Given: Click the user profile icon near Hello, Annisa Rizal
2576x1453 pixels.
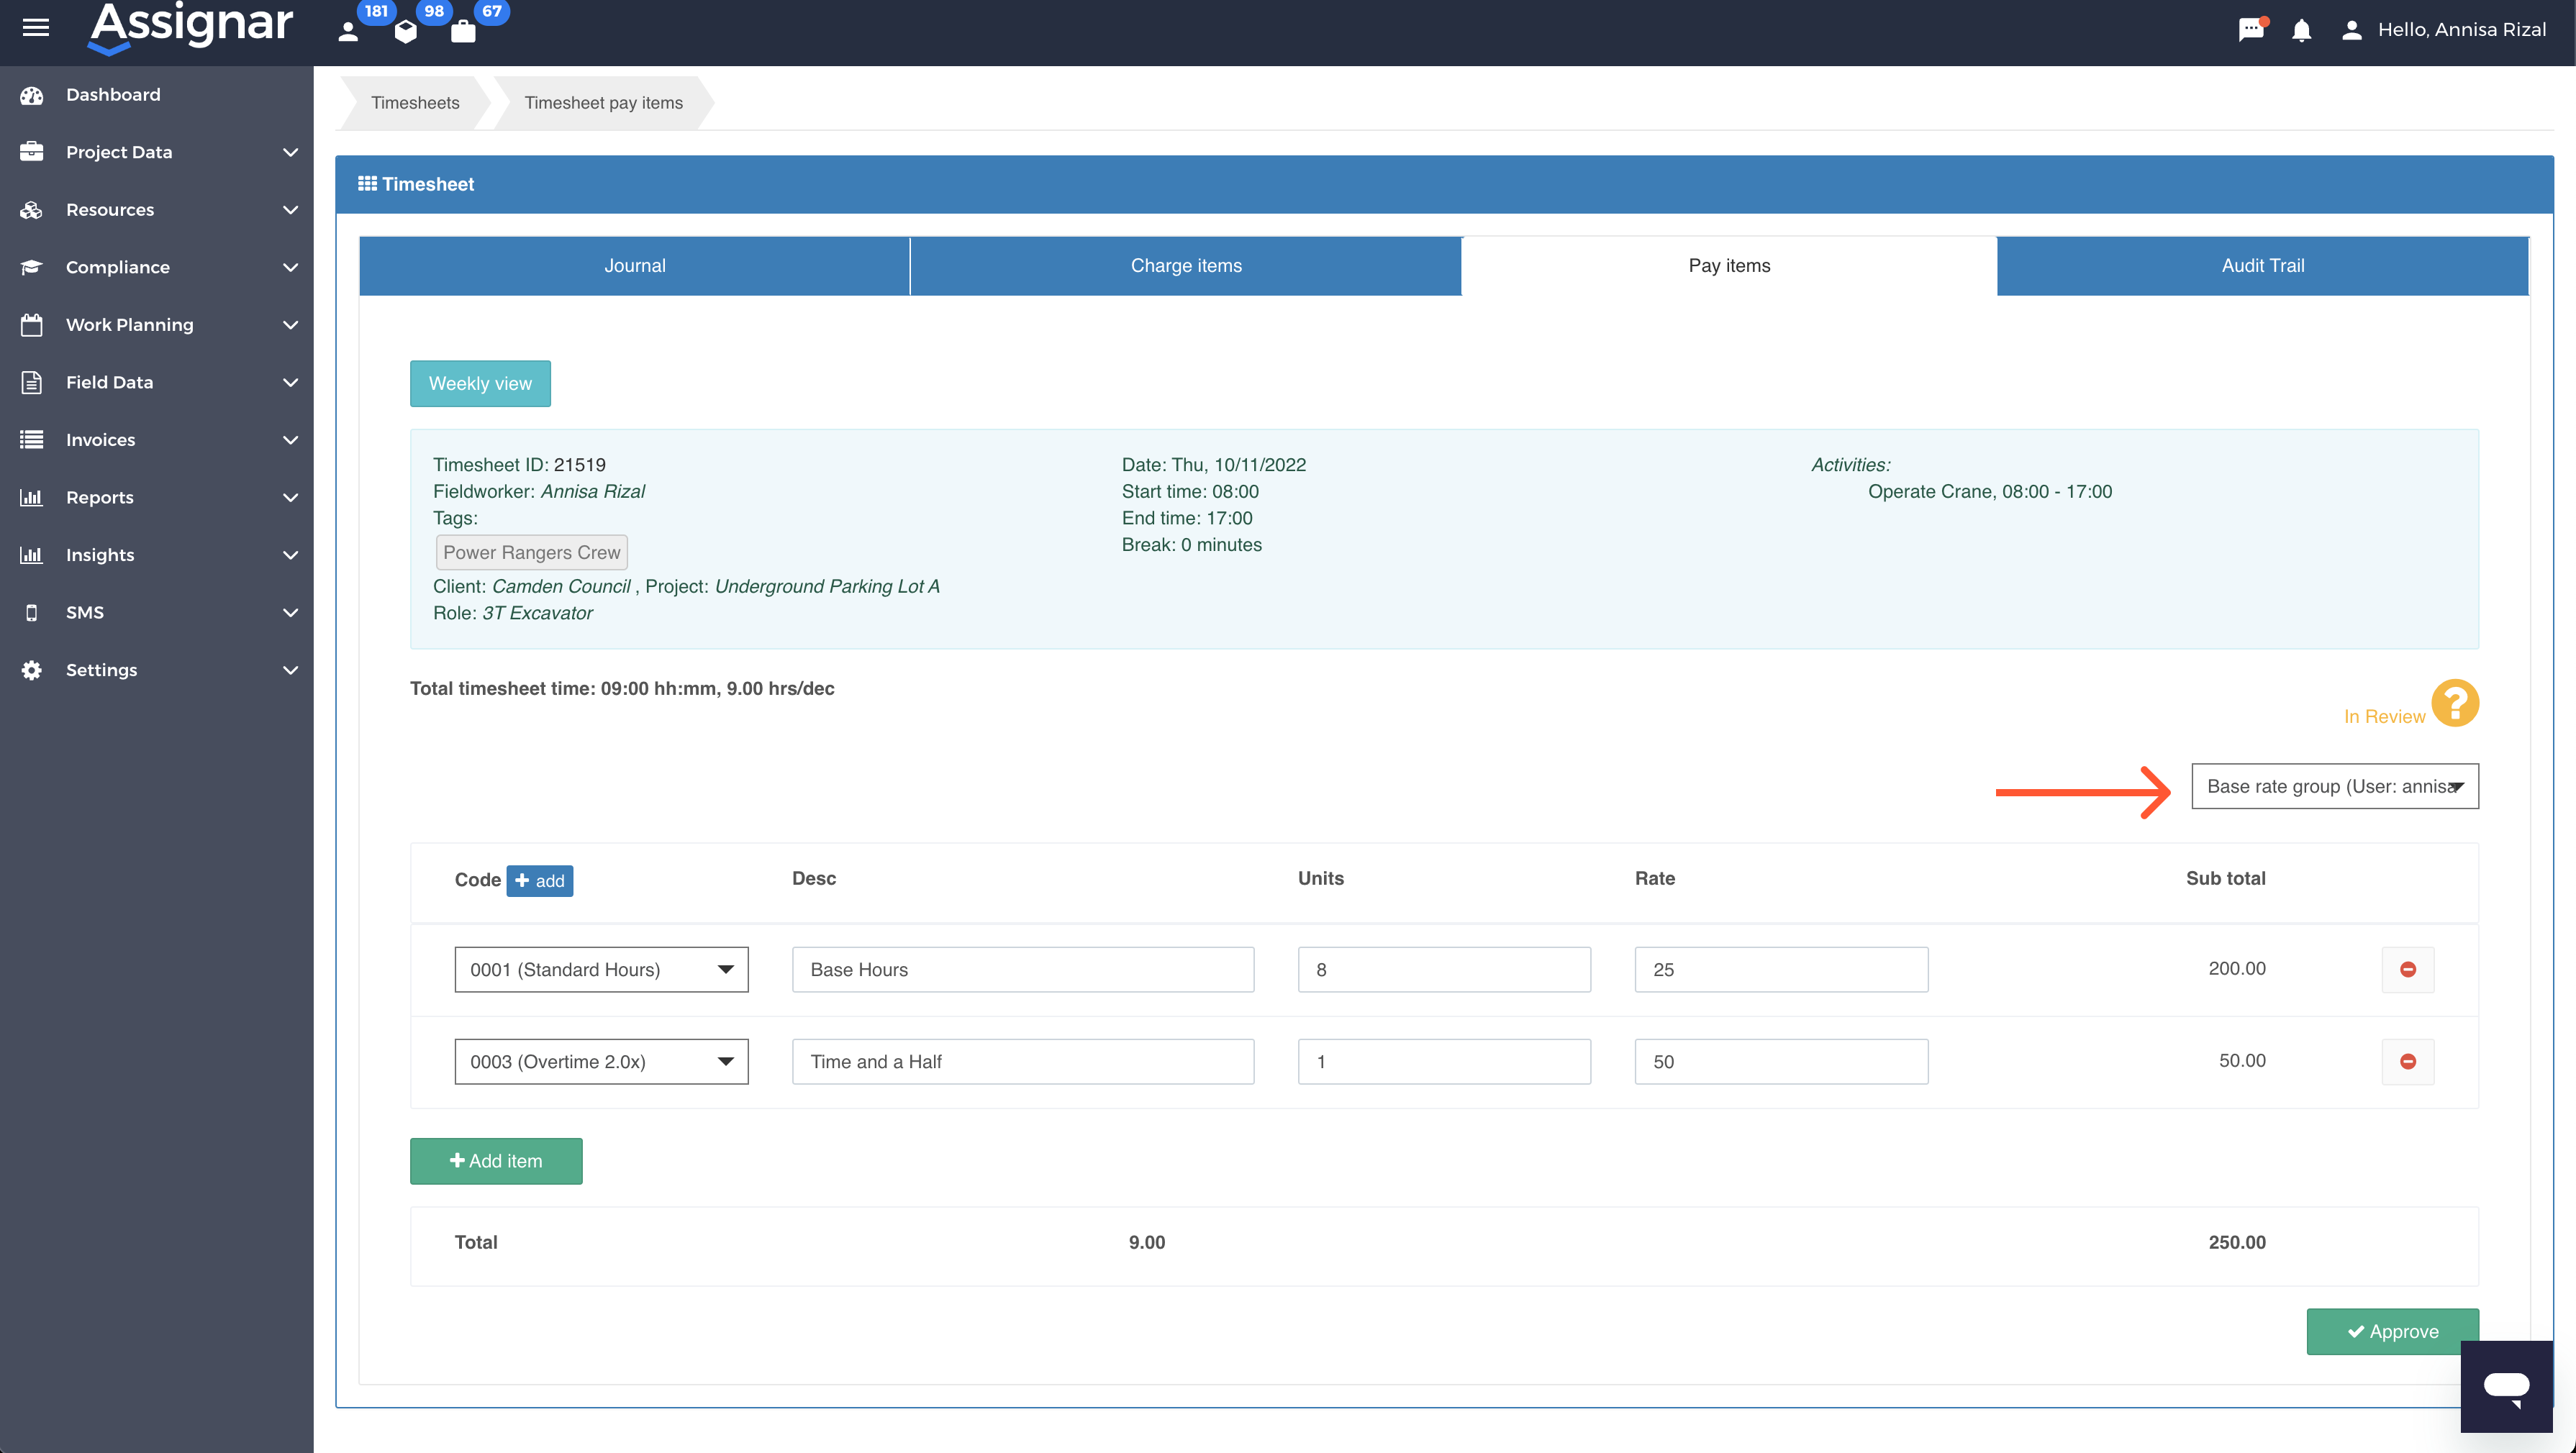Looking at the screenshot, I should point(2351,30).
